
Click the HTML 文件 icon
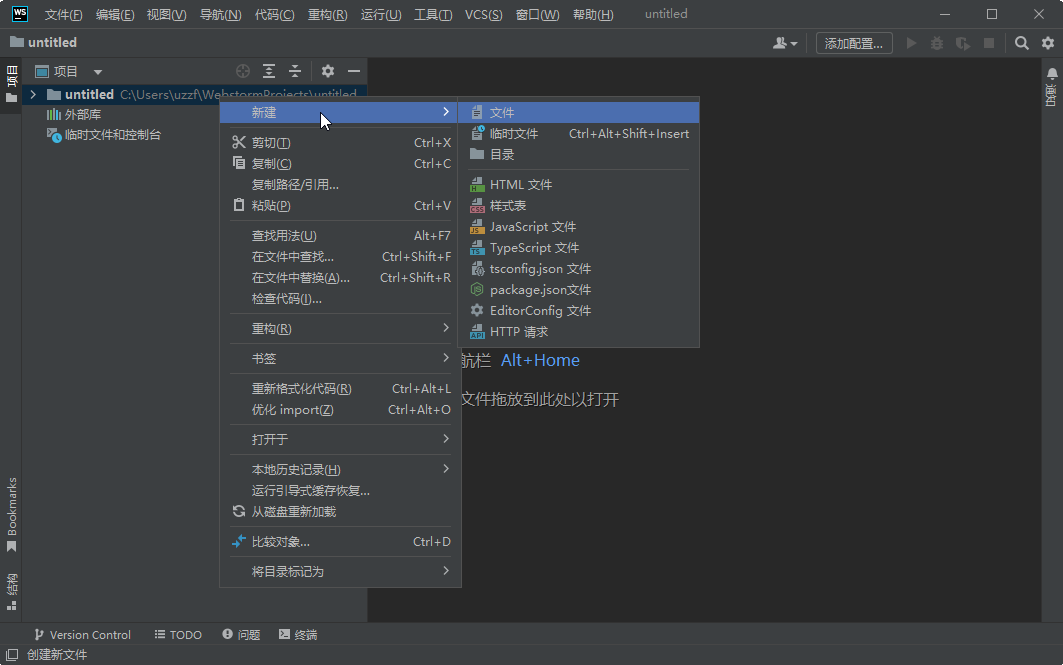(477, 184)
